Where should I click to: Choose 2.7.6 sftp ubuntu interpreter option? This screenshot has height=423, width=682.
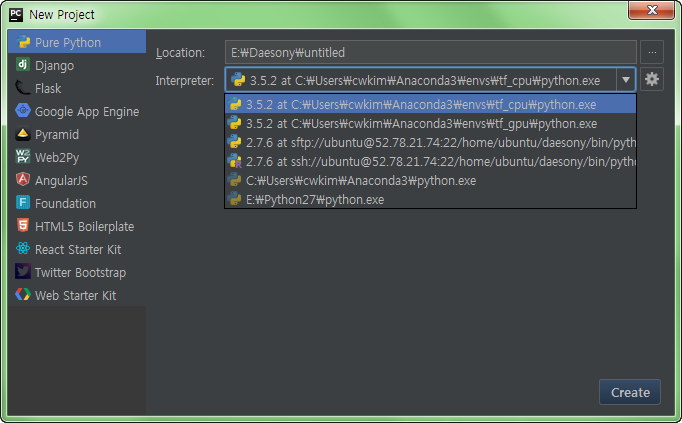(x=431, y=143)
